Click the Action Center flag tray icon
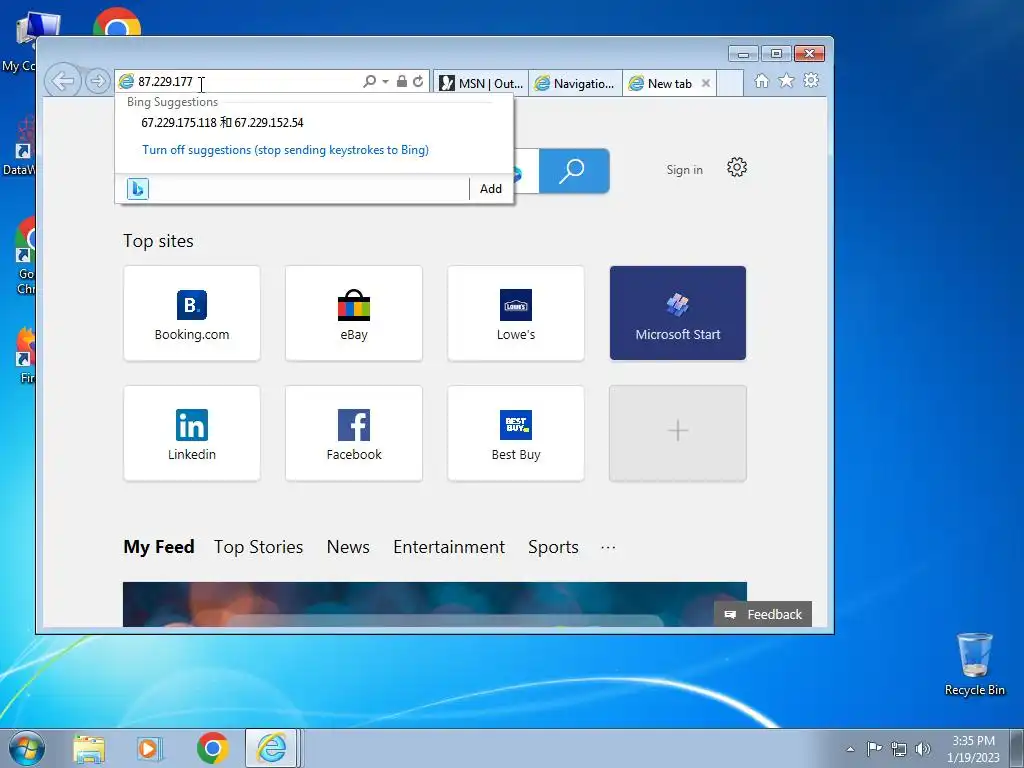This screenshot has height=768, width=1024. click(x=874, y=748)
